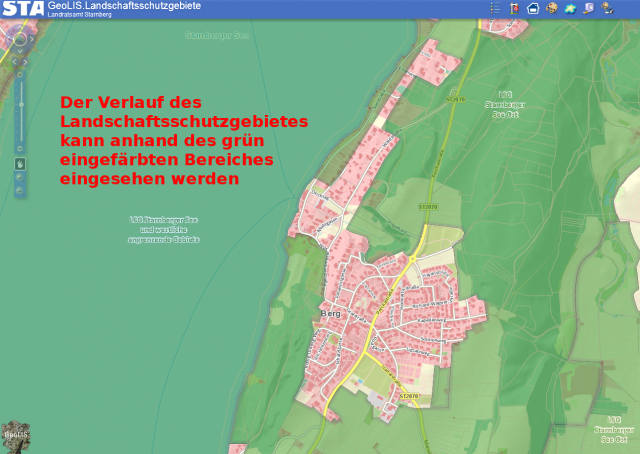Click the plus button atop zoom slider
Screen dimensions: 640x454
[20, 75]
